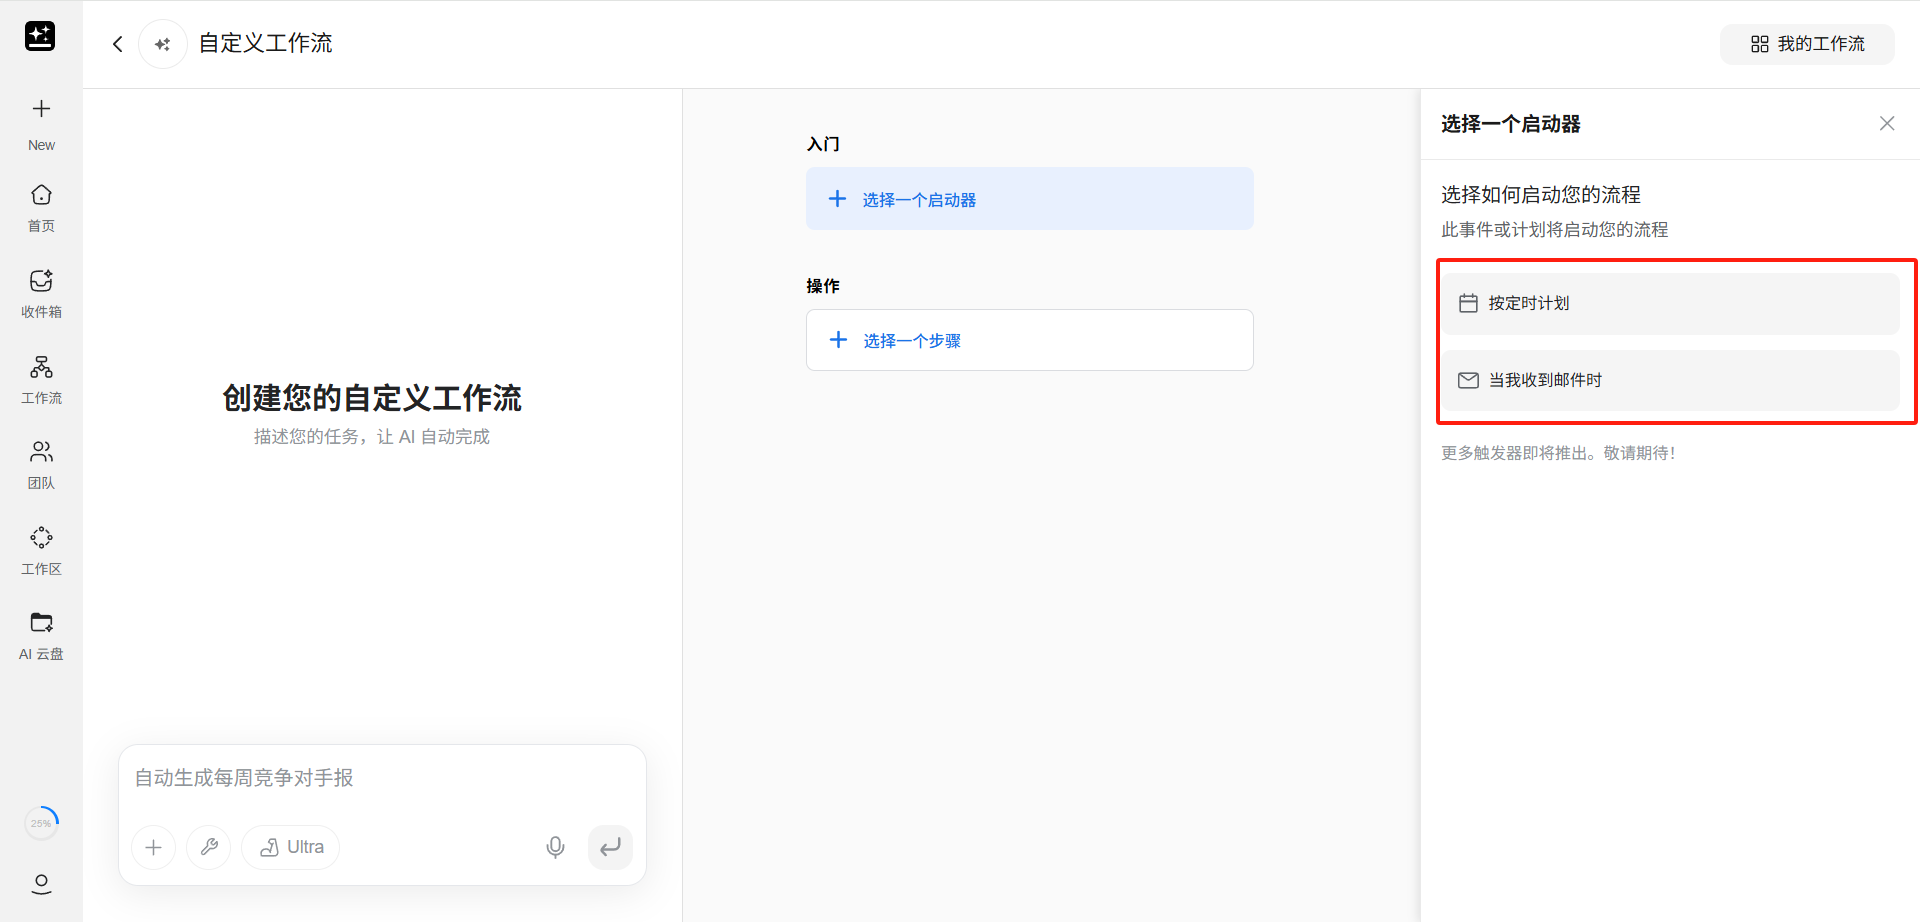Image resolution: width=1920 pixels, height=922 pixels.
Task: Select the 当我收到邮件时 email trigger
Action: 1669,380
